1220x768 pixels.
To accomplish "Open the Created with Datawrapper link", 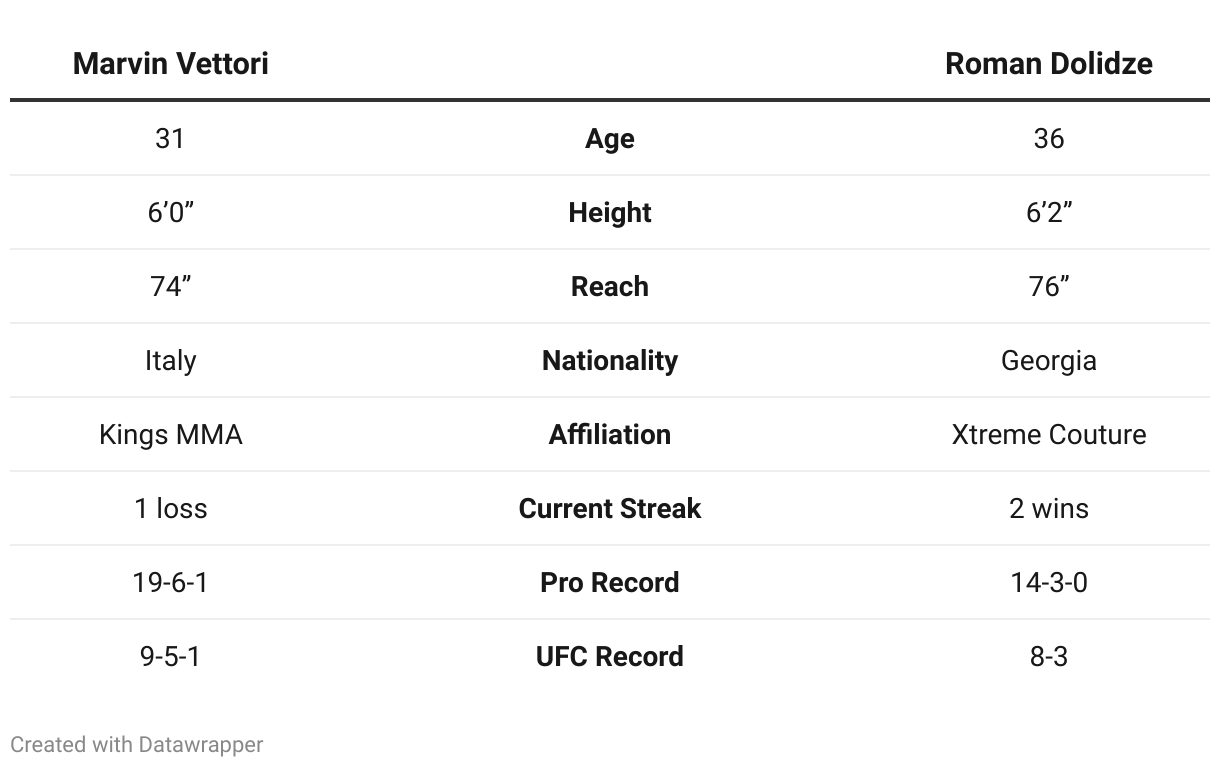I will click(x=137, y=745).
